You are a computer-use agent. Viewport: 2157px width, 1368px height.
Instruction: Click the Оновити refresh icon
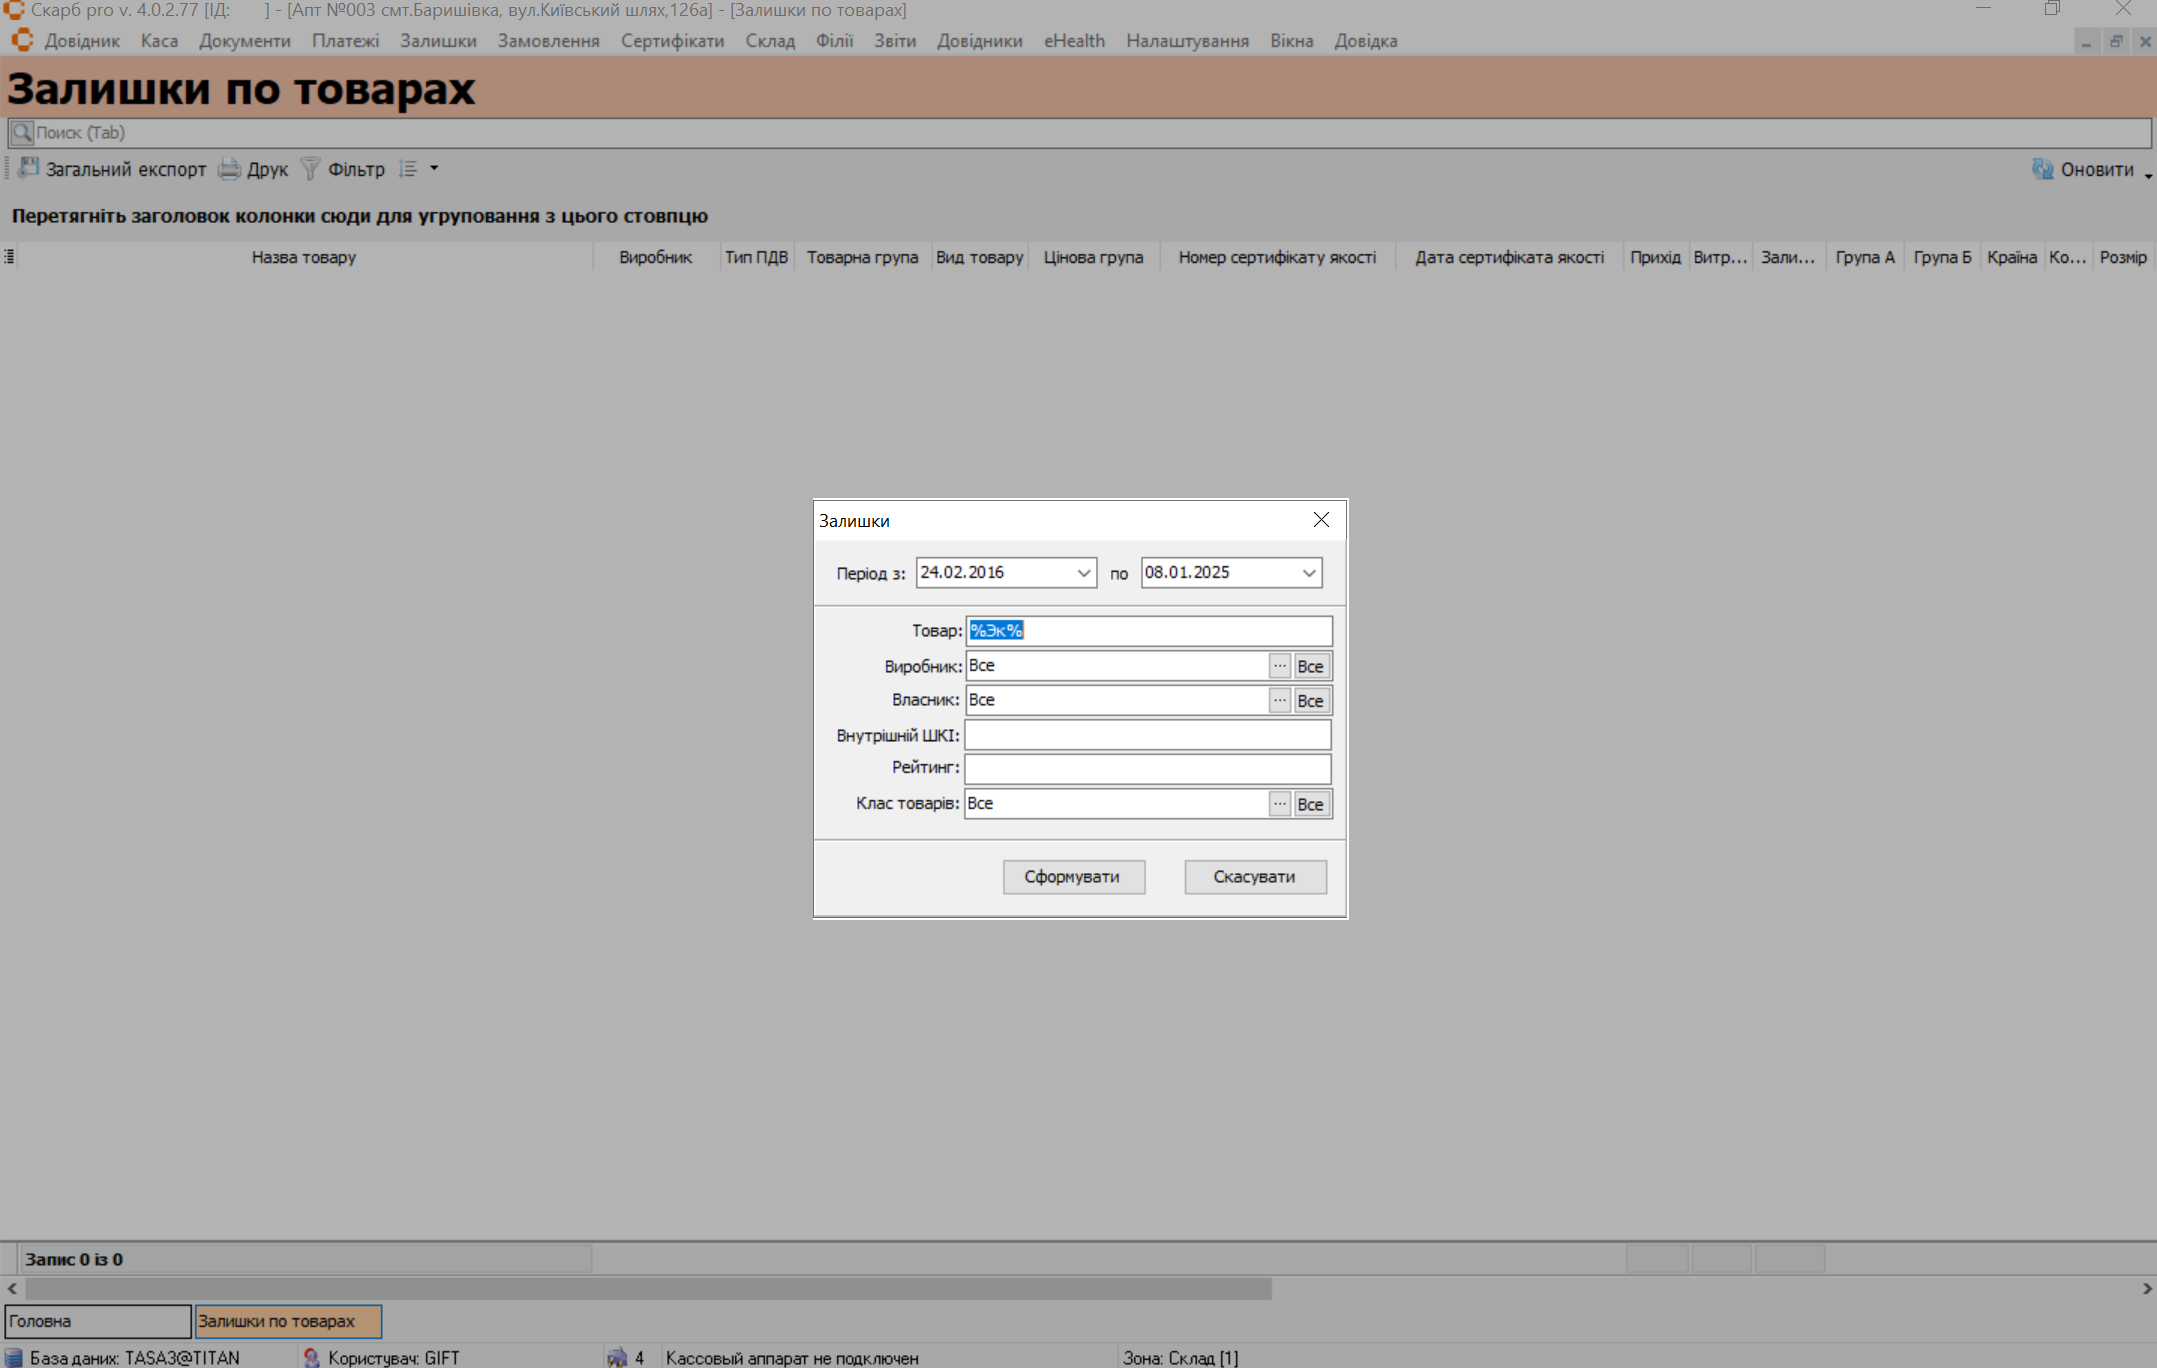[x=2042, y=169]
